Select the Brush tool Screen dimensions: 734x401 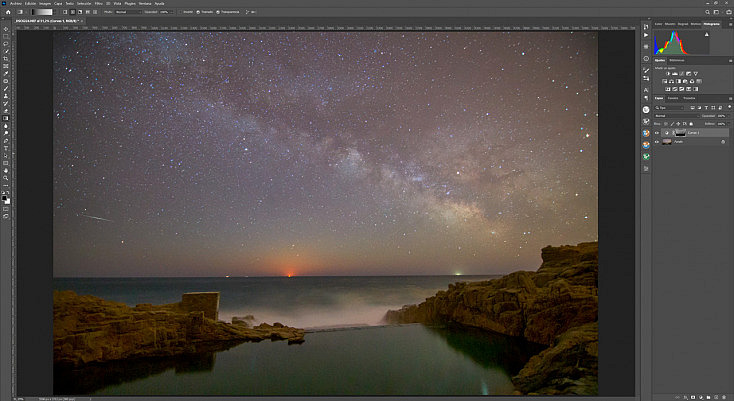6,88
